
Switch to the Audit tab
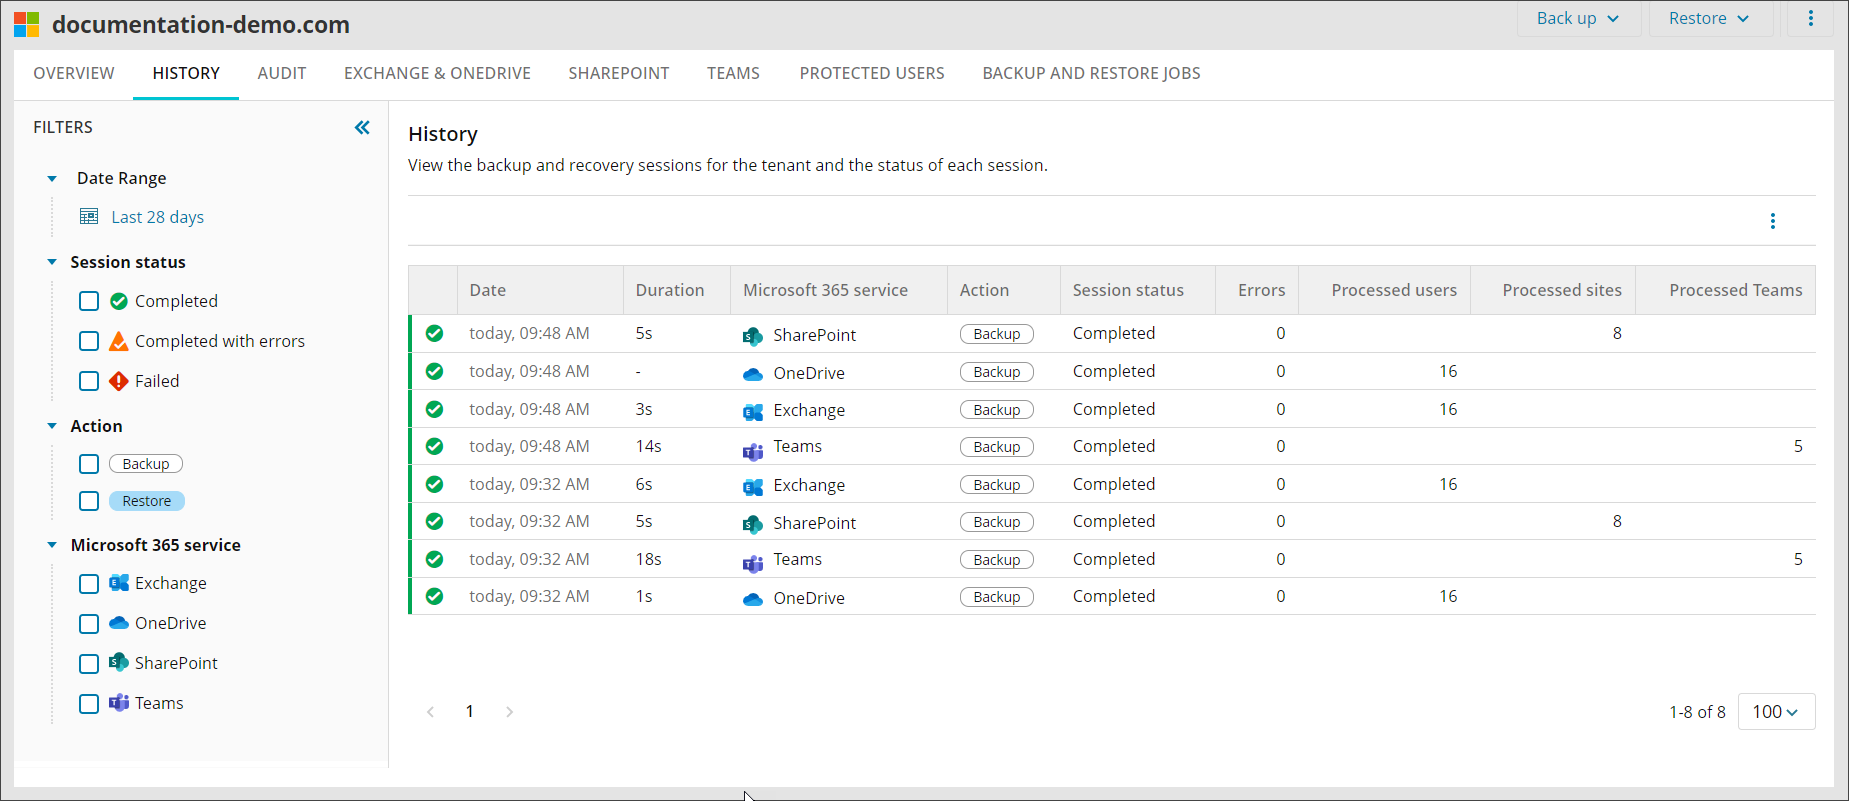(x=281, y=73)
